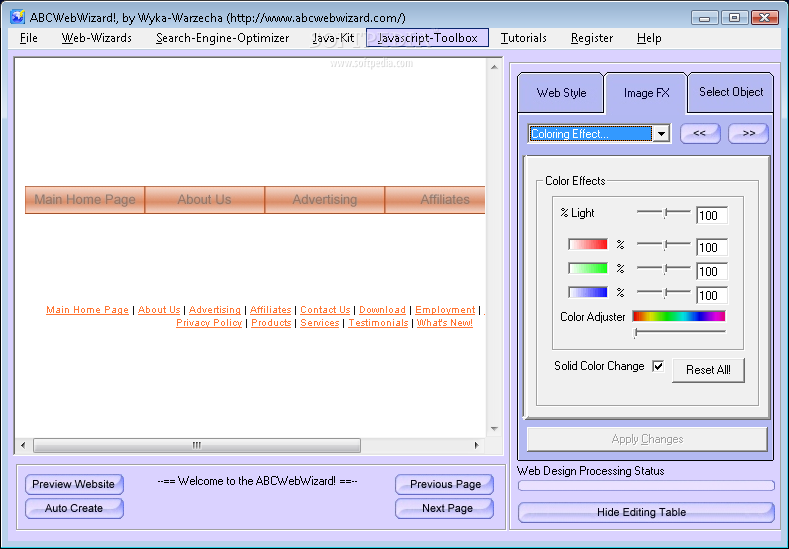Click the preview horizontal scrollbar right arrow

point(477,445)
